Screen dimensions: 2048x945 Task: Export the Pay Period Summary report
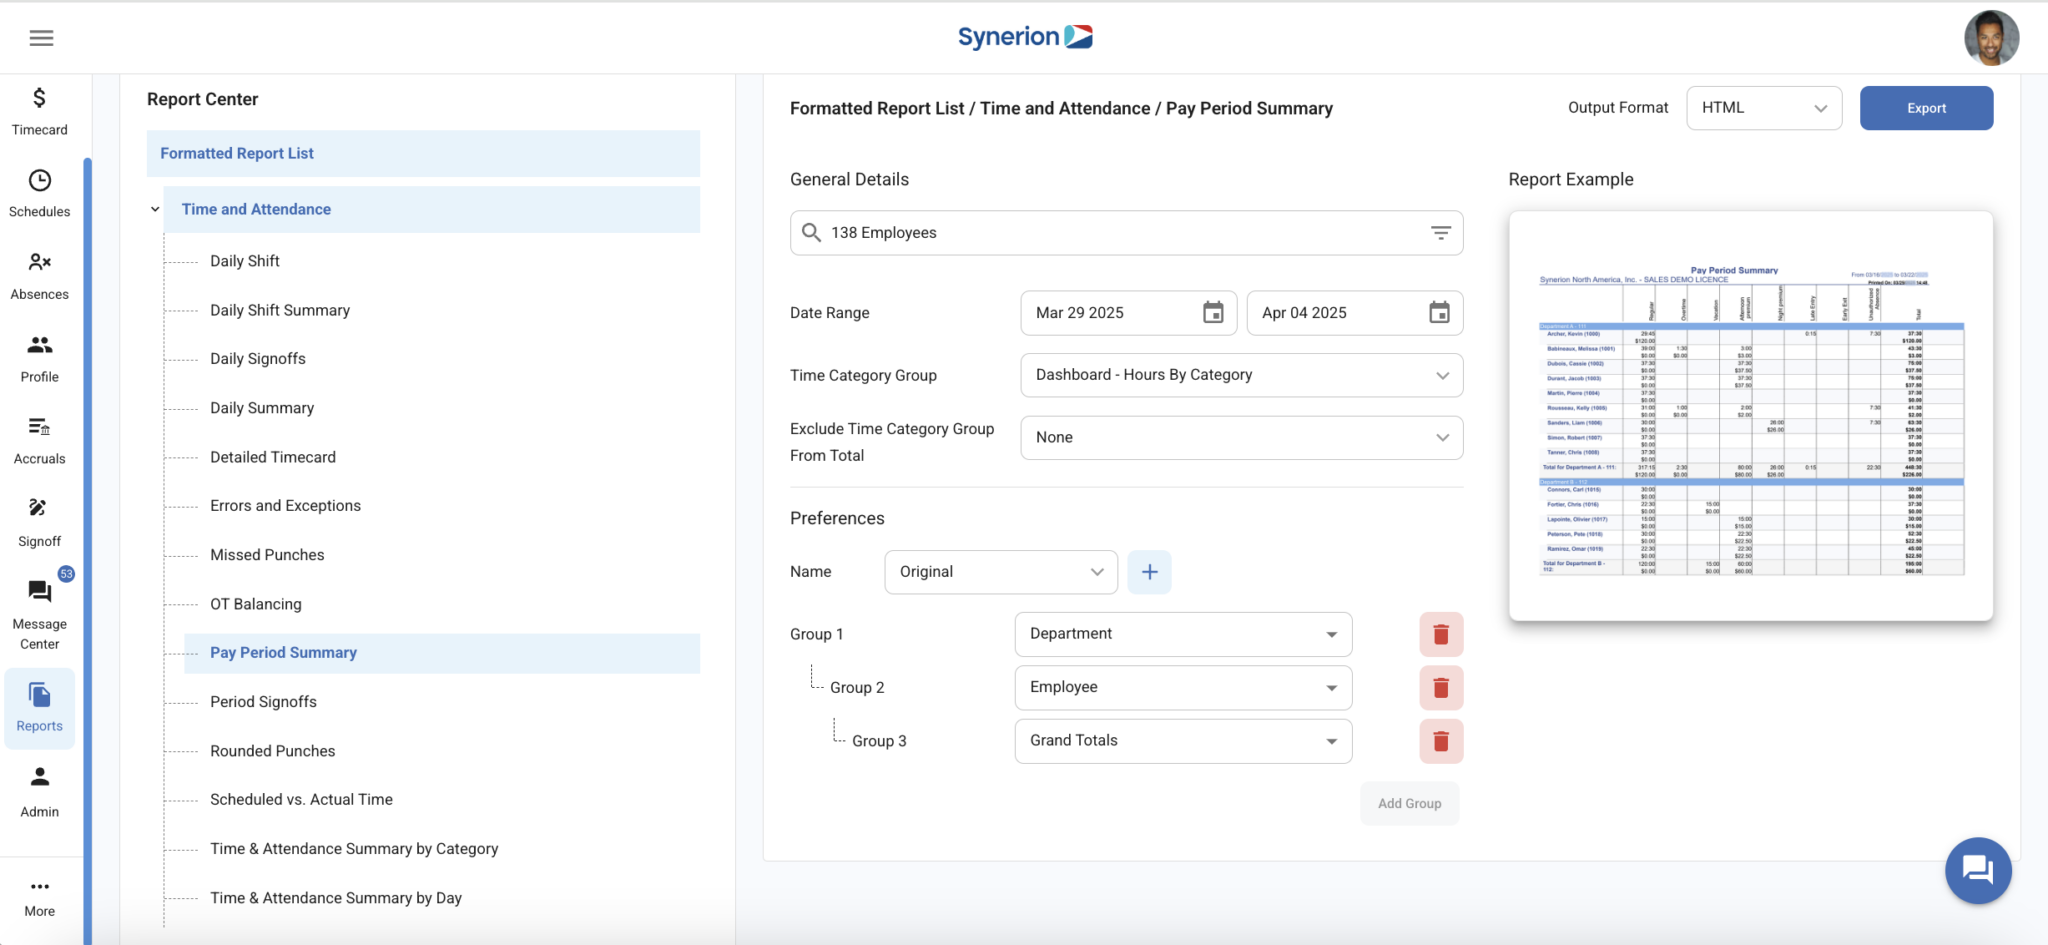1925,107
